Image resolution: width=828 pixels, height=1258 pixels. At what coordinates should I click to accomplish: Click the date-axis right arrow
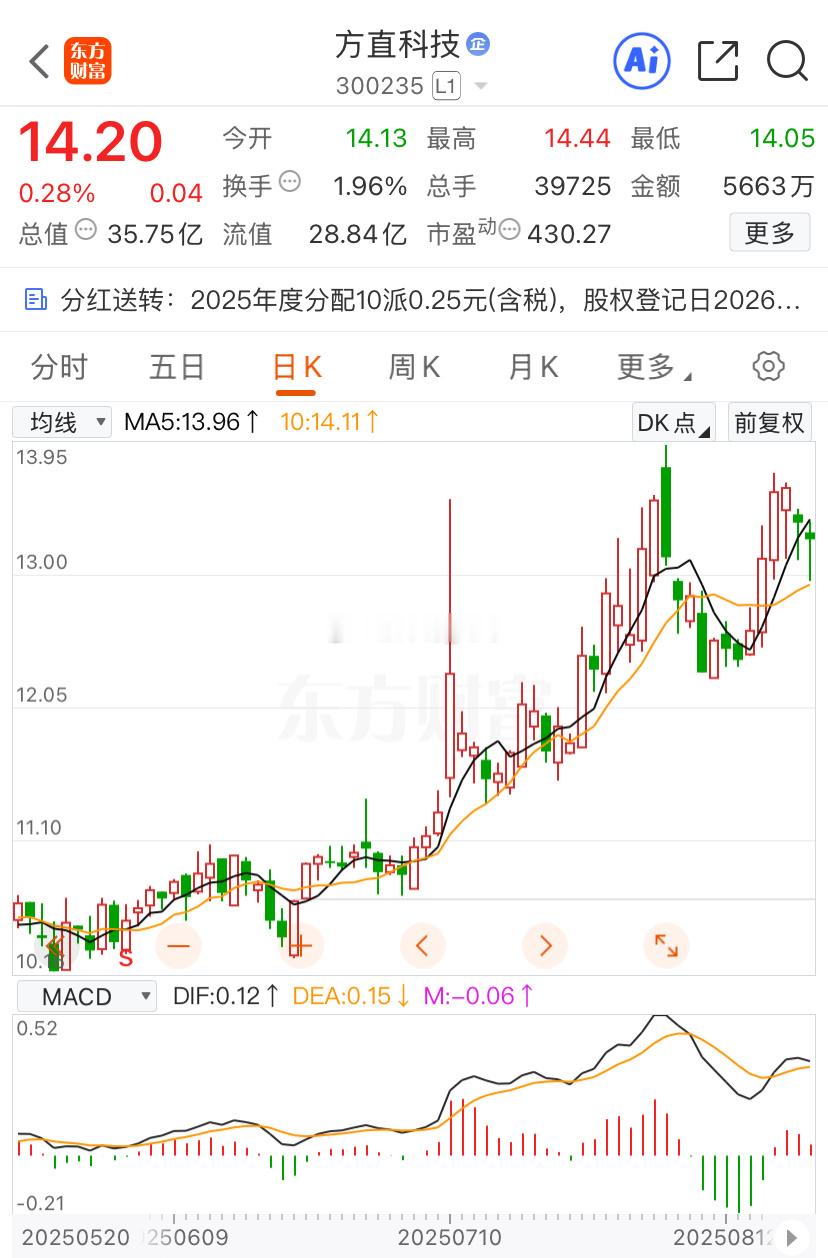[x=793, y=1237]
